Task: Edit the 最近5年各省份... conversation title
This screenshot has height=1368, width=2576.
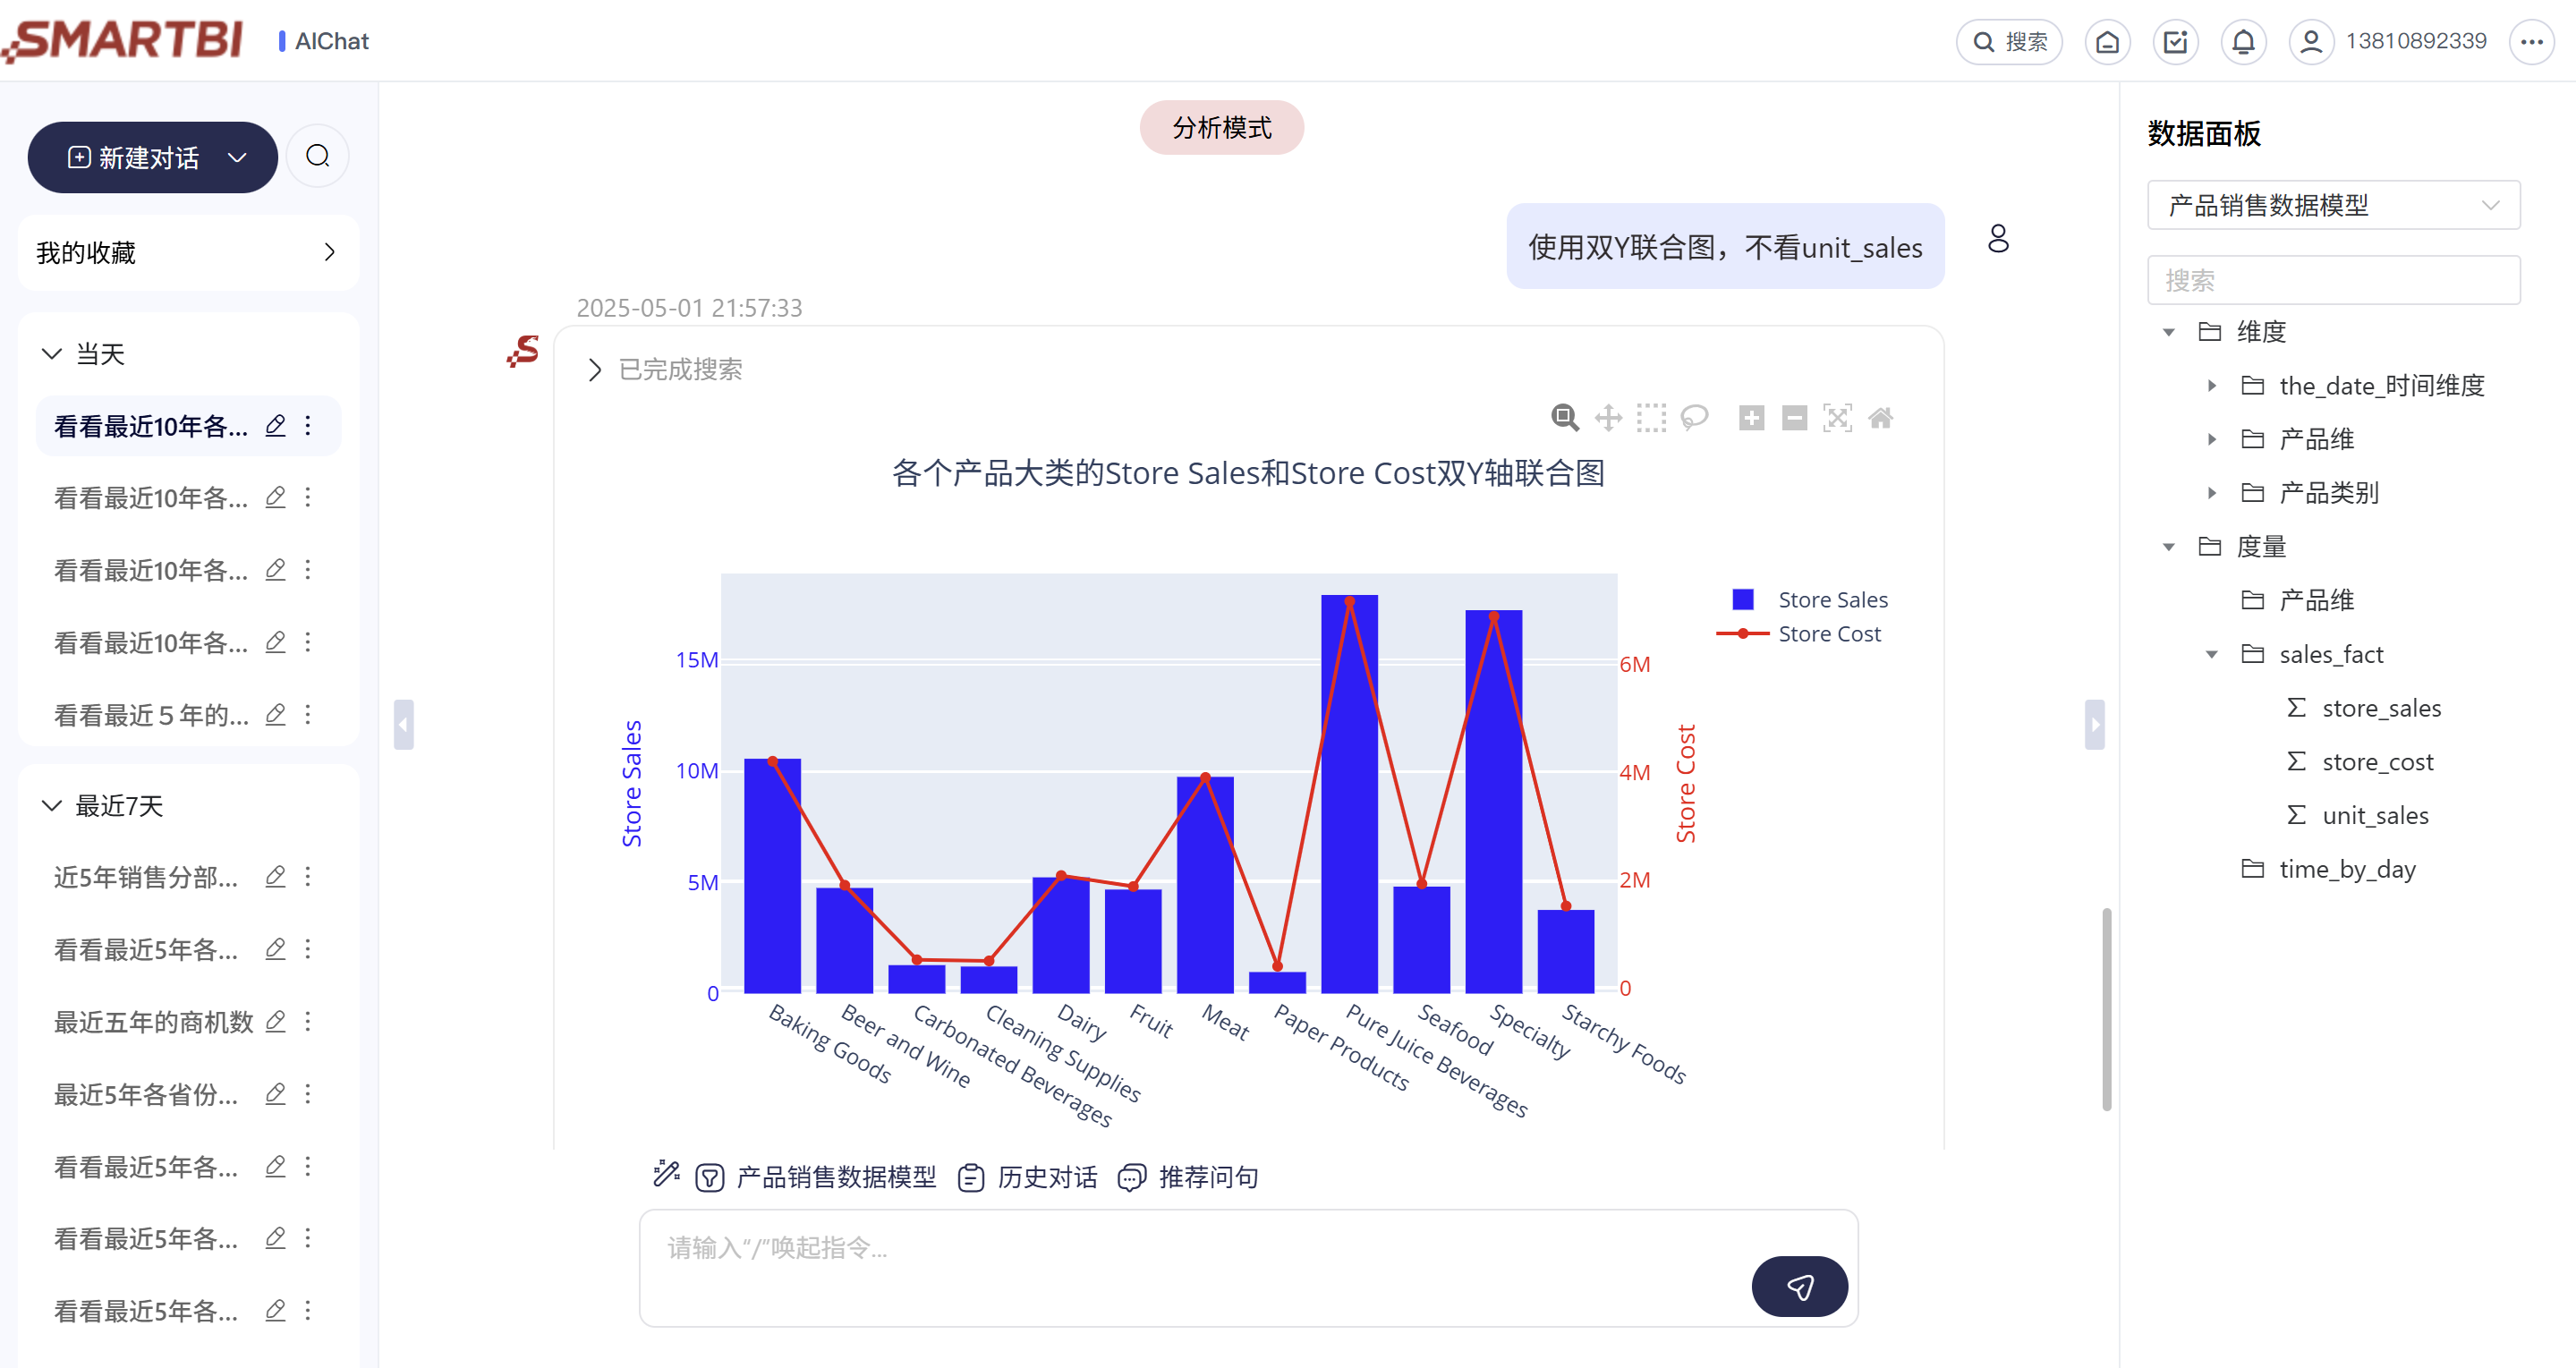Action: (x=275, y=1094)
